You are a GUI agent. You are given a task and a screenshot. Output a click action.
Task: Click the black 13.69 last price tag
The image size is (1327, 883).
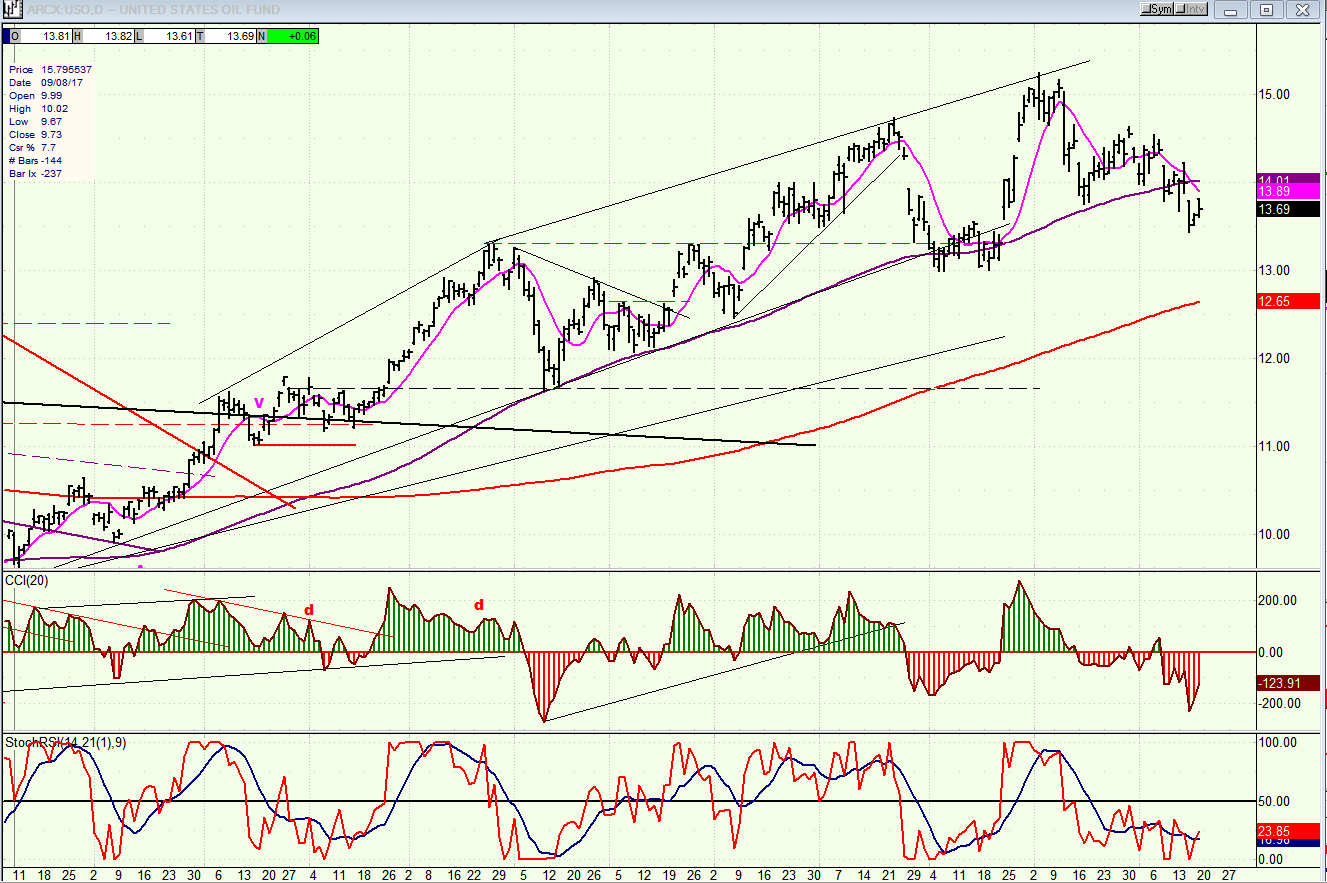[1288, 210]
